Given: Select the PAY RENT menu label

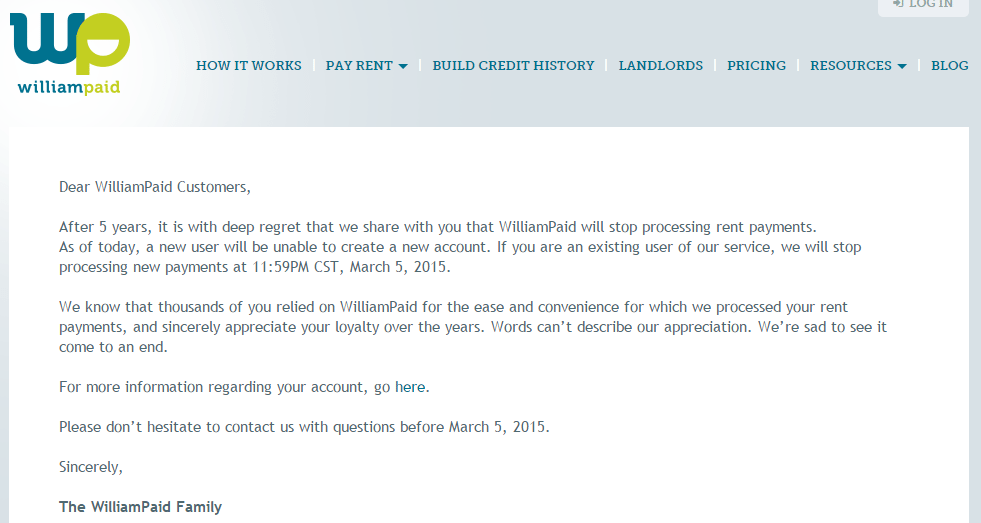Looking at the screenshot, I should pyautogui.click(x=359, y=66).
